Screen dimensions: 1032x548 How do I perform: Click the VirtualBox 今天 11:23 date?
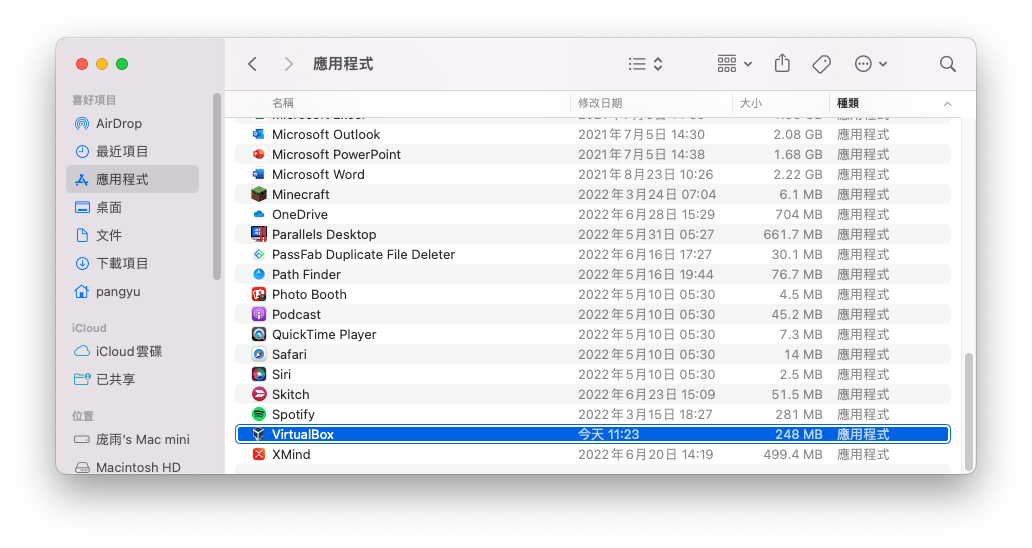(609, 434)
